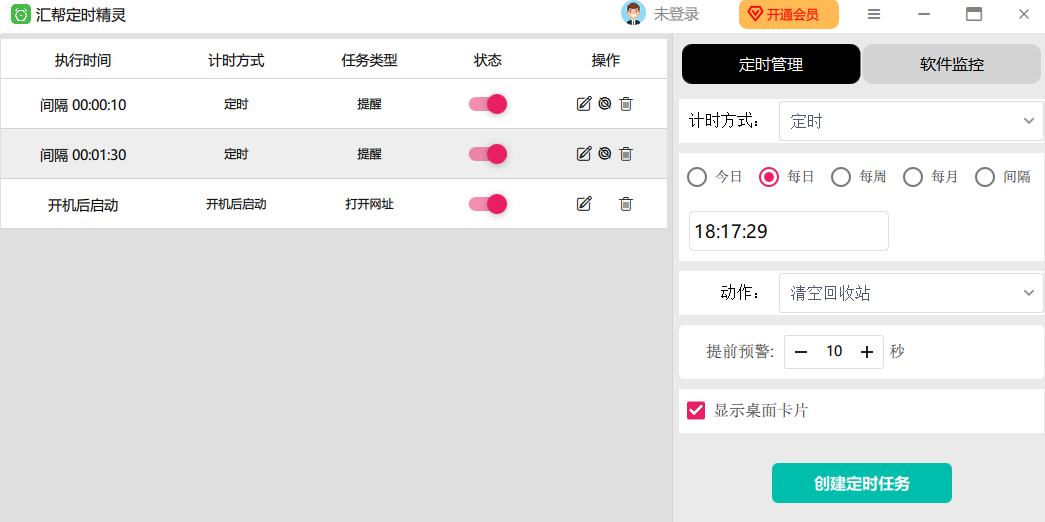
Task: Delete the 间隔 00:01:30 task
Action: point(626,154)
